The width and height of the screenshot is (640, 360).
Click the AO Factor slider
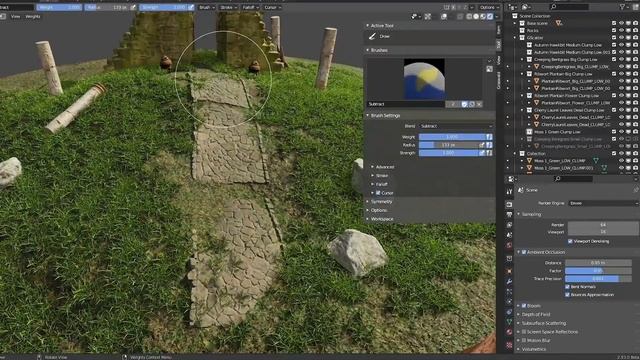598,271
